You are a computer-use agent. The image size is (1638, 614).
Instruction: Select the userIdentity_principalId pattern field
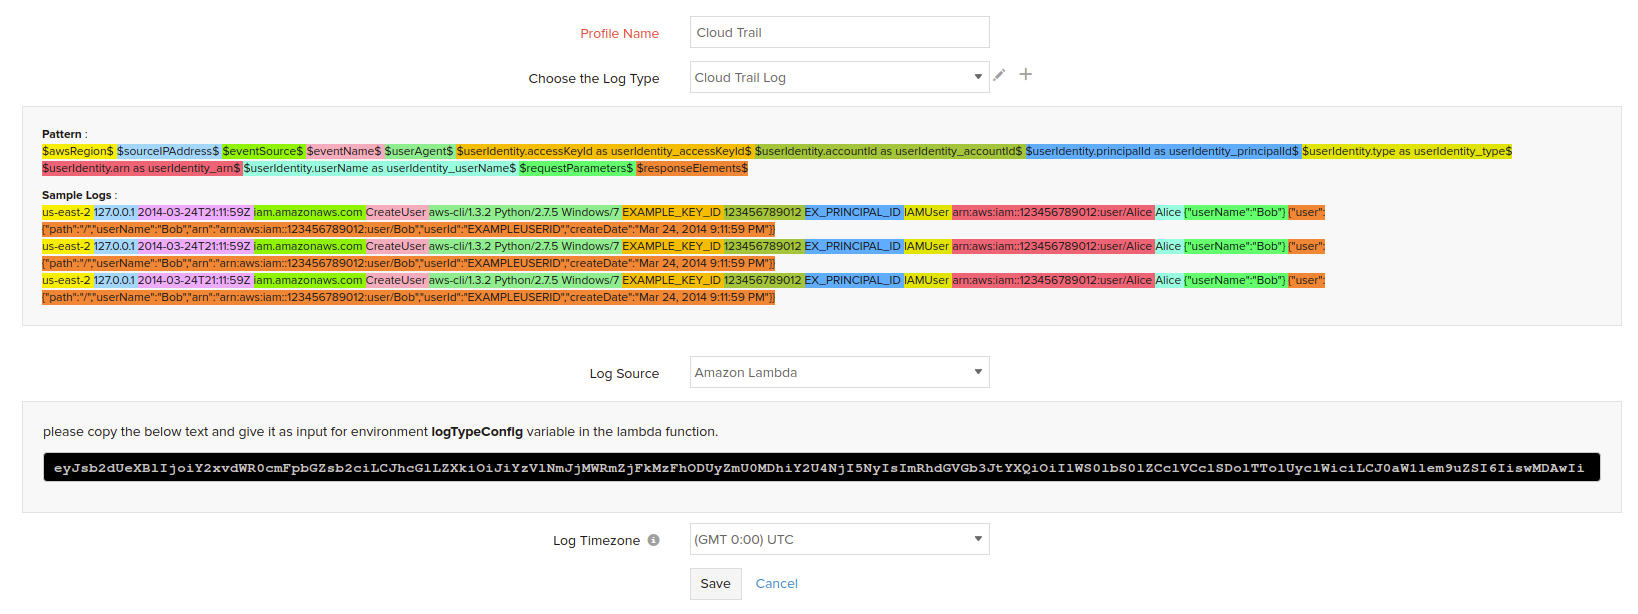[x=1161, y=151]
